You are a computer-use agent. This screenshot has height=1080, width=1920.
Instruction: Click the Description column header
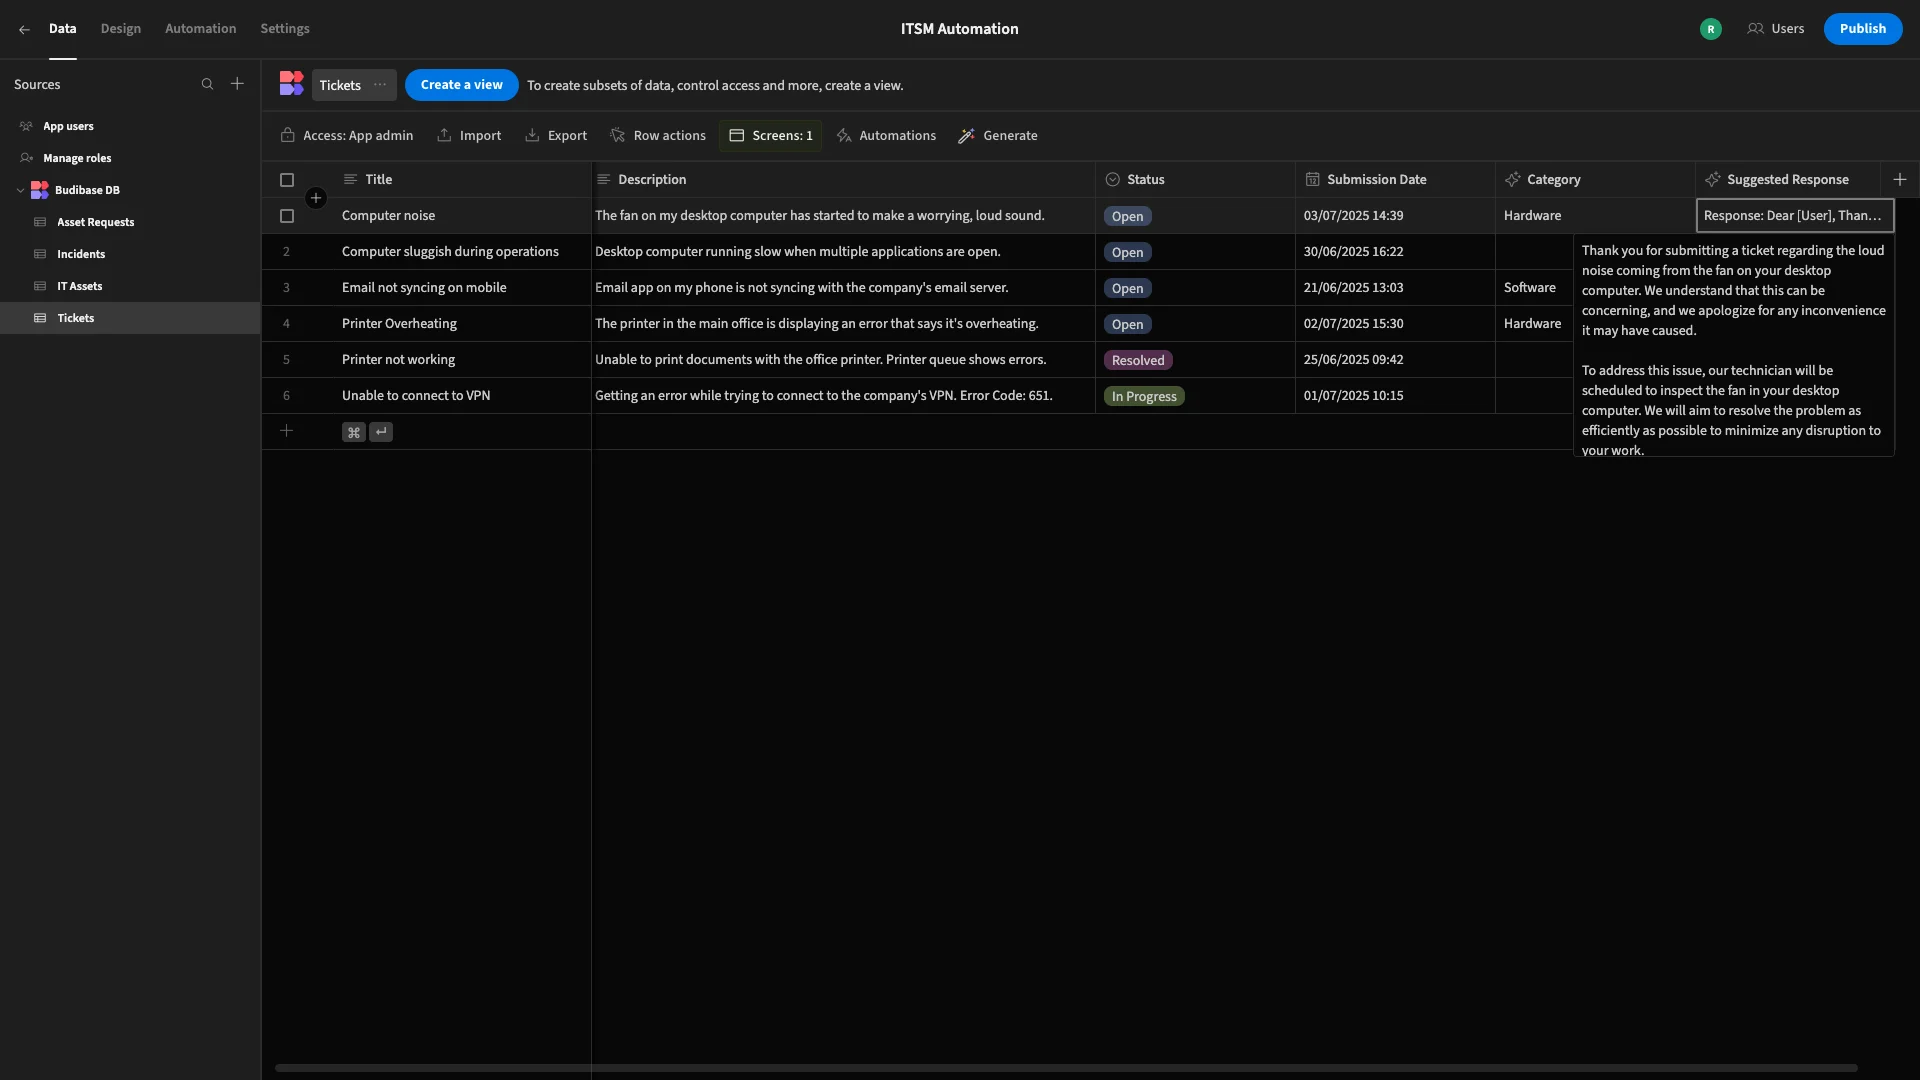843,180
